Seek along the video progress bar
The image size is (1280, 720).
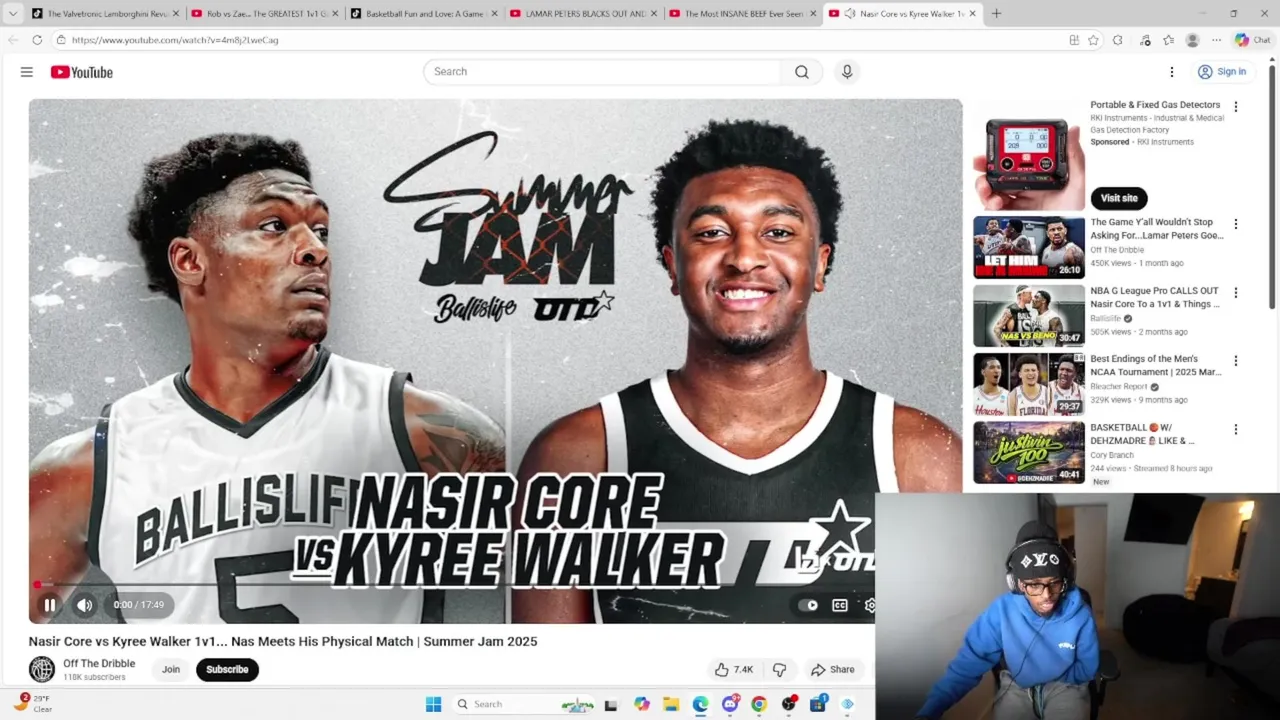tap(452, 584)
